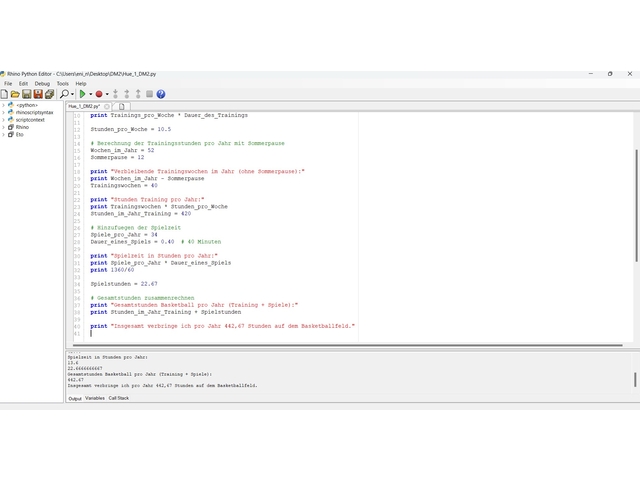Open help via blue question mark icon
The height and width of the screenshot is (480, 640).
point(161,94)
